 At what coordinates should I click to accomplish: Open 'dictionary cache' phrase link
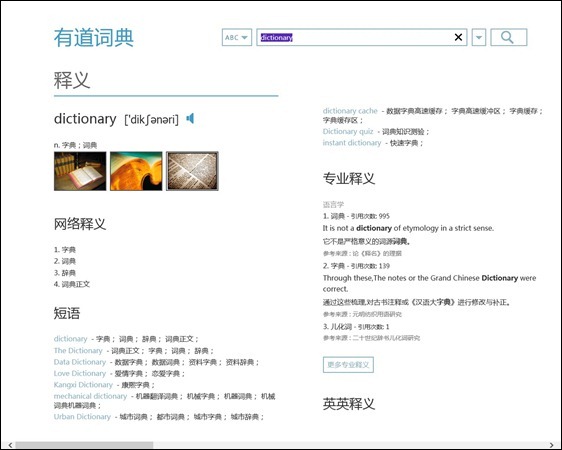(350, 111)
